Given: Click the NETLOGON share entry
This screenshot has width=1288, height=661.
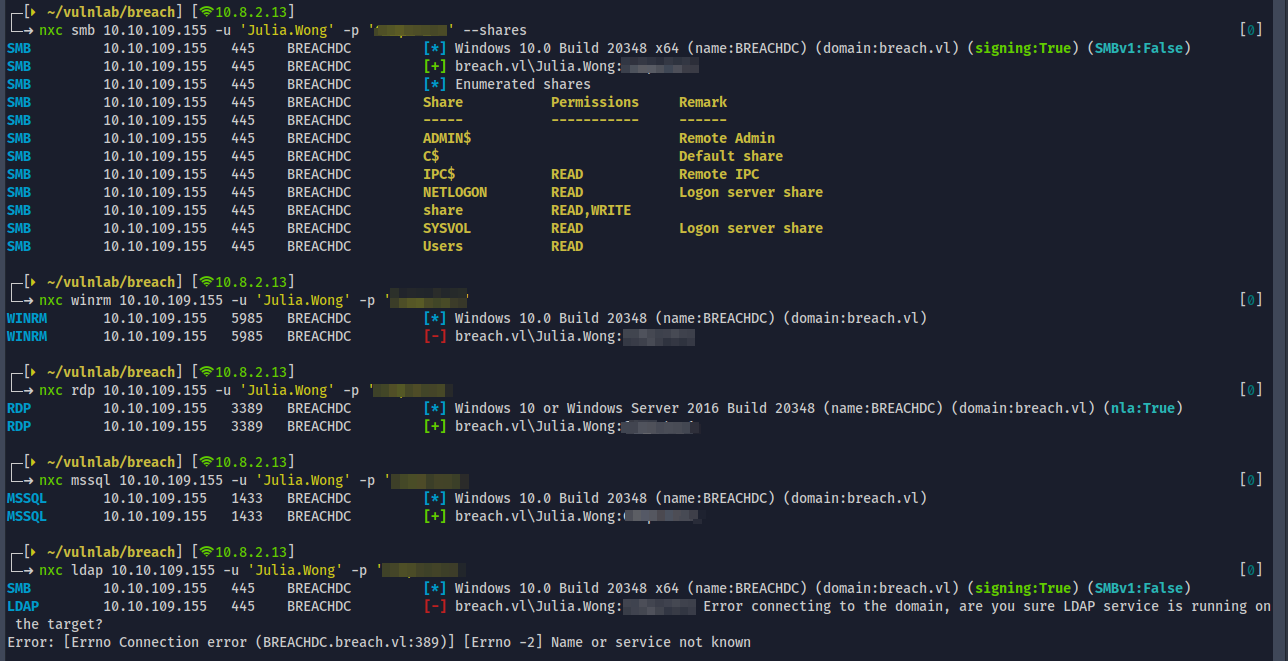Looking at the screenshot, I should tap(454, 192).
